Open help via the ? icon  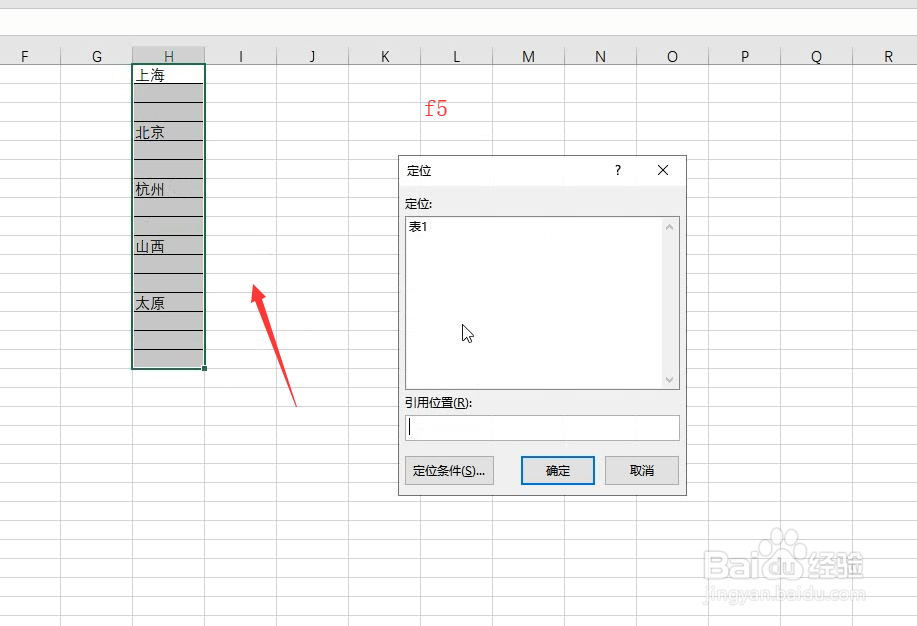click(618, 170)
